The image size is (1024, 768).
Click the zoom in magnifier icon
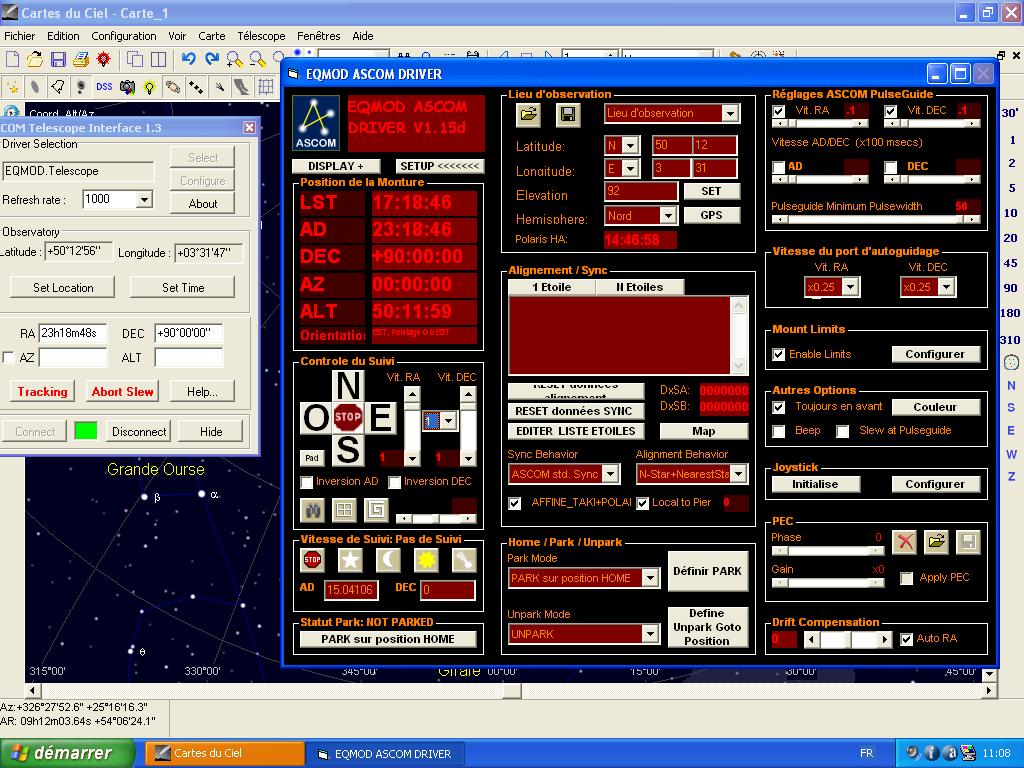(x=234, y=60)
